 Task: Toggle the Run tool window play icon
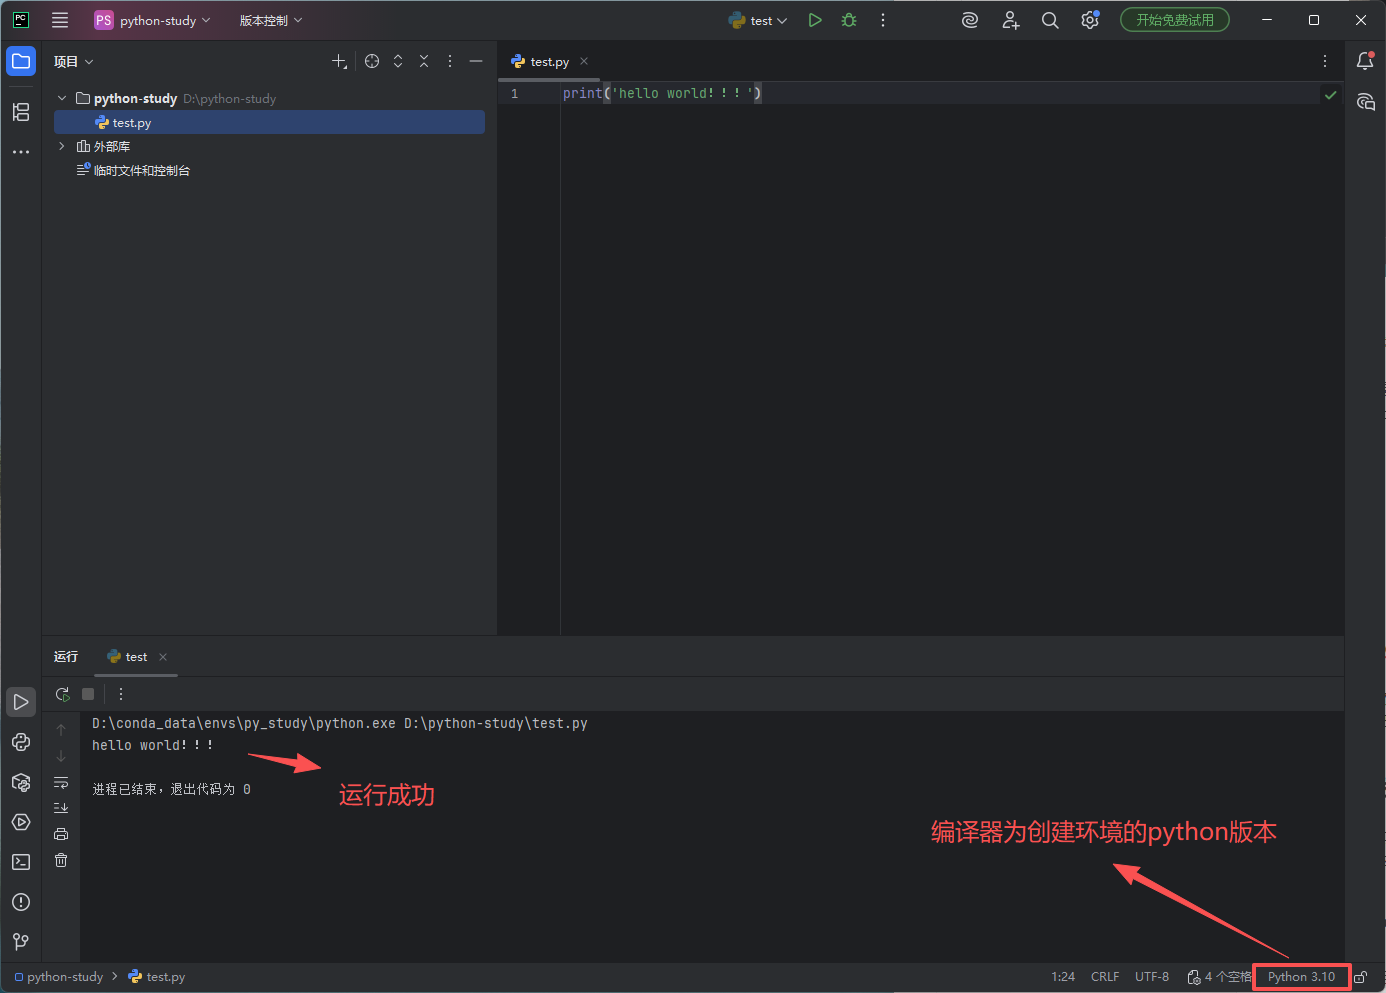21,702
